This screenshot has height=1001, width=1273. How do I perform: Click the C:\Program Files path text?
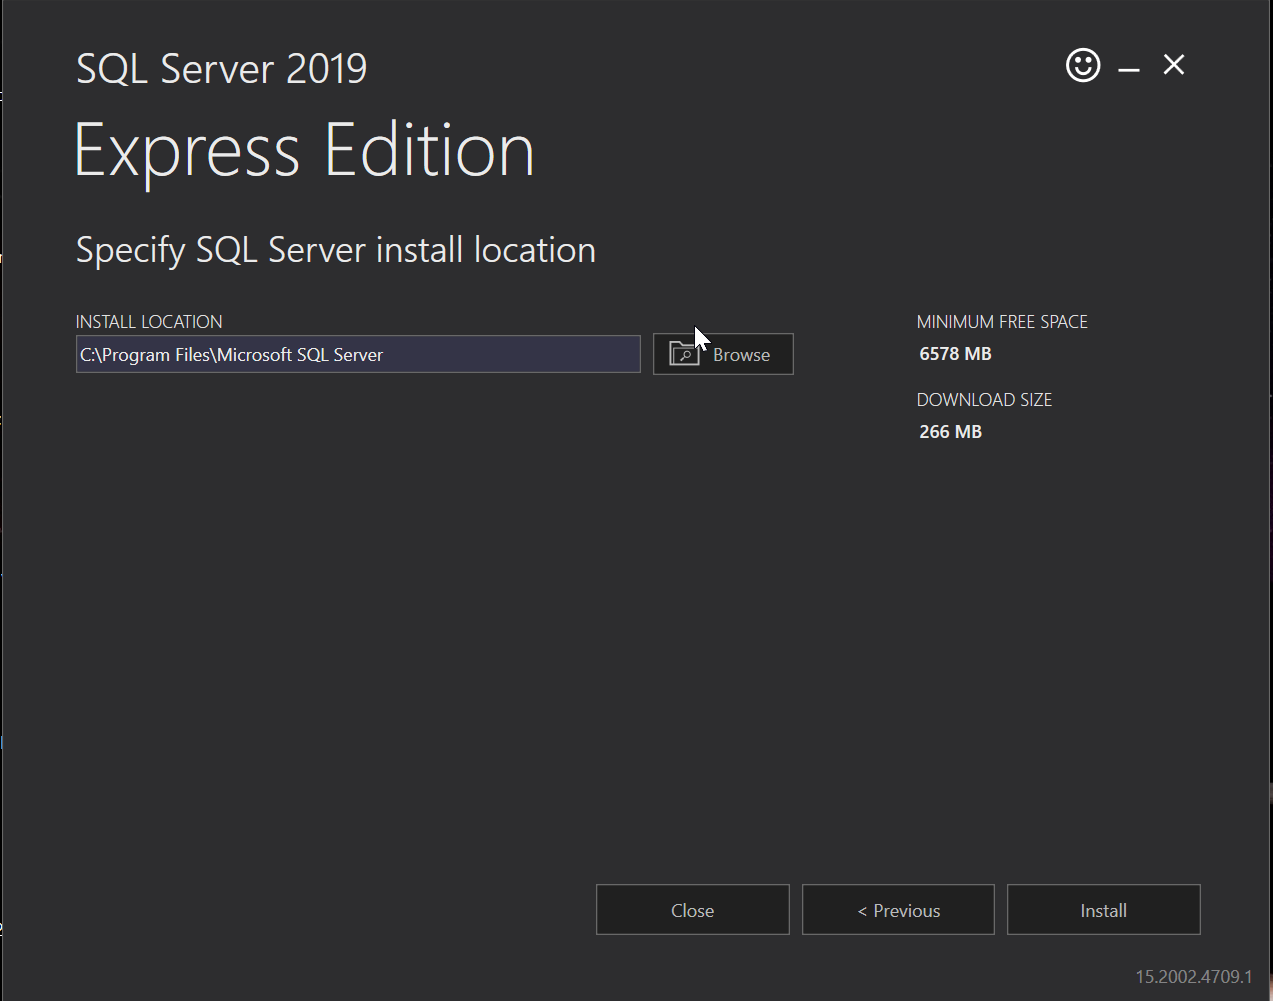[x=145, y=355]
